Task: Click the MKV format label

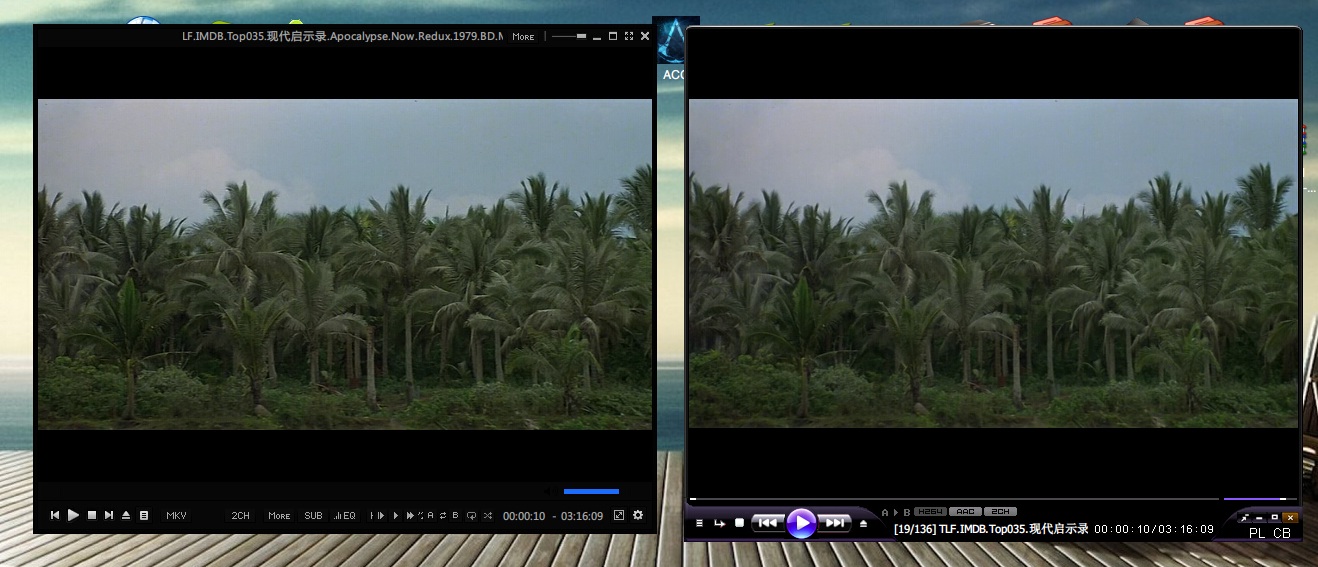Action: (176, 515)
